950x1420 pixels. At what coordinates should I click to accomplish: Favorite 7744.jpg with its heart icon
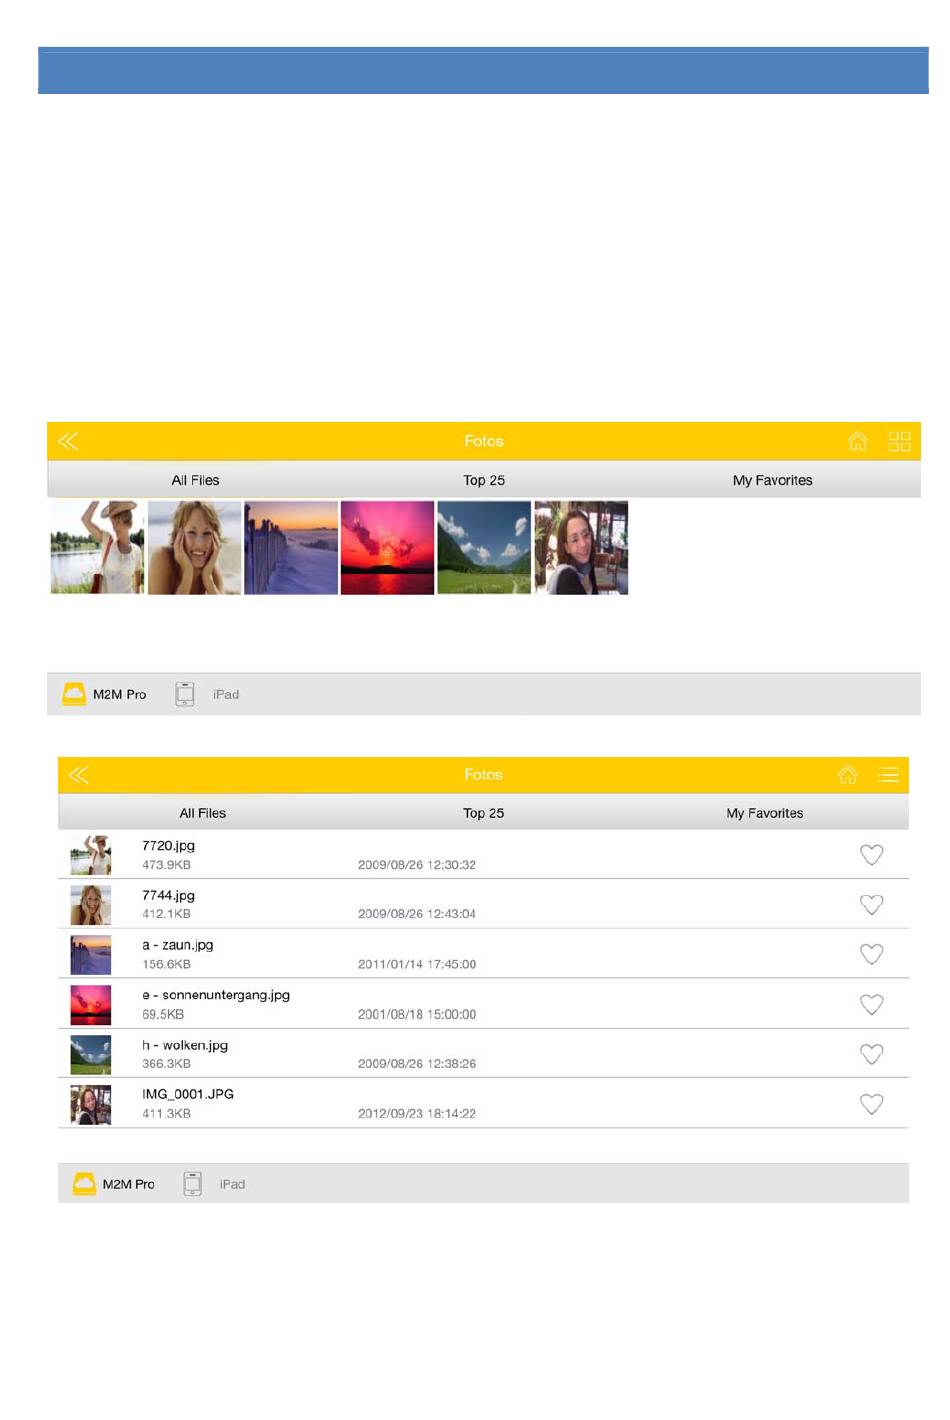[872, 904]
